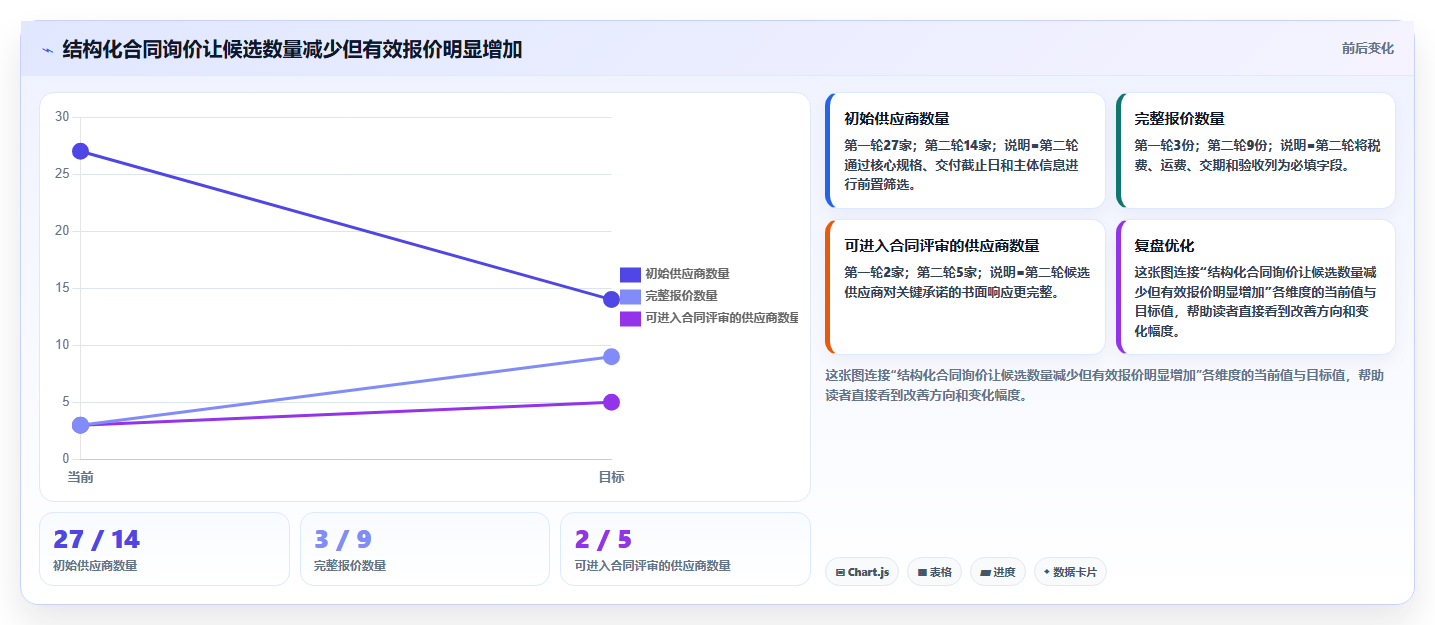Click the Chart.js tag
The height and width of the screenshot is (625, 1435).
click(862, 572)
